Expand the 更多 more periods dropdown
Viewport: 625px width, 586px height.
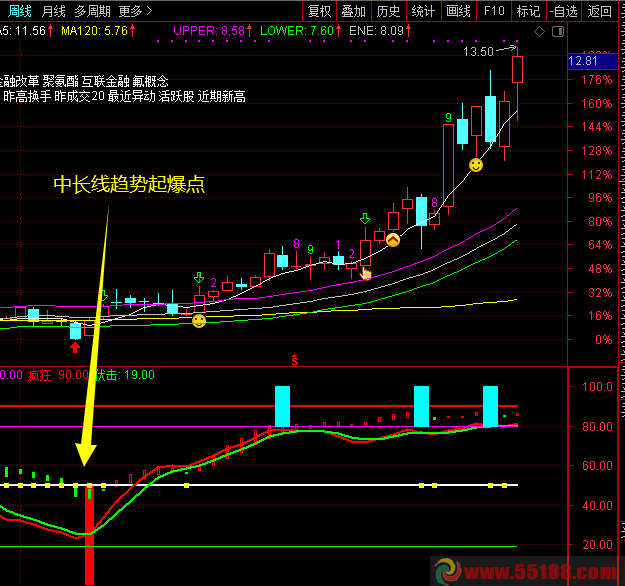coord(135,11)
